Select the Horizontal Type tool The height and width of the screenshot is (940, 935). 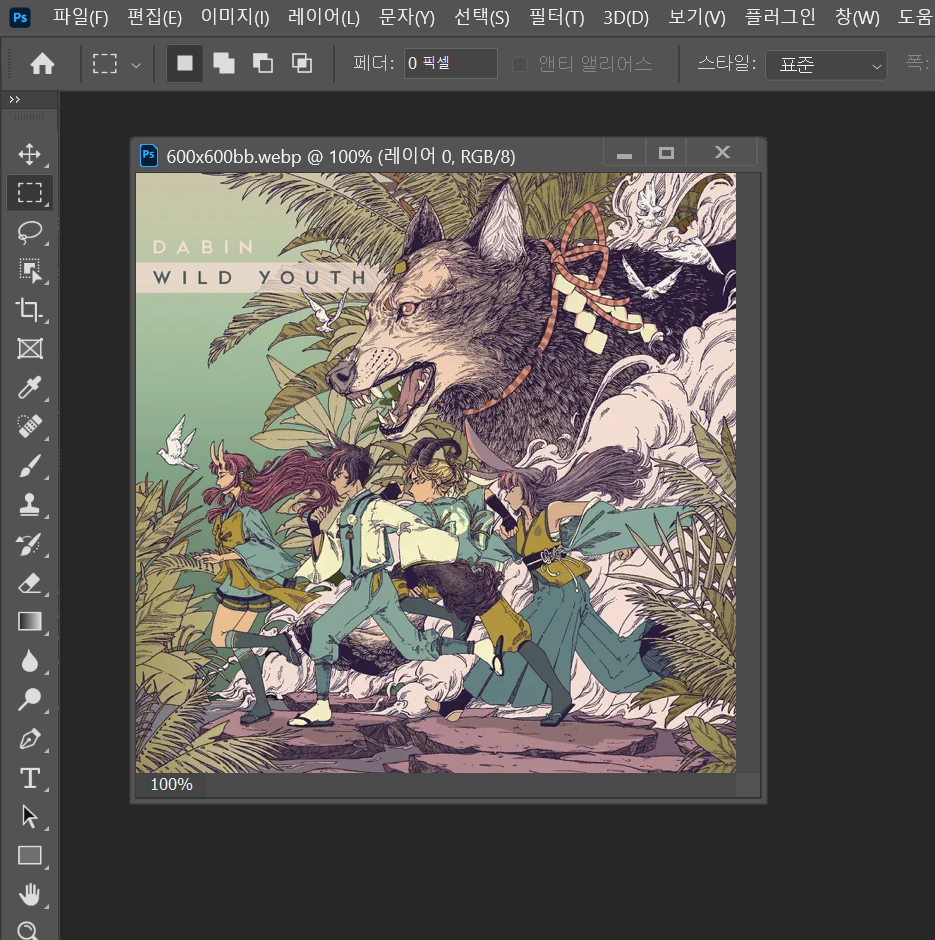[x=29, y=778]
